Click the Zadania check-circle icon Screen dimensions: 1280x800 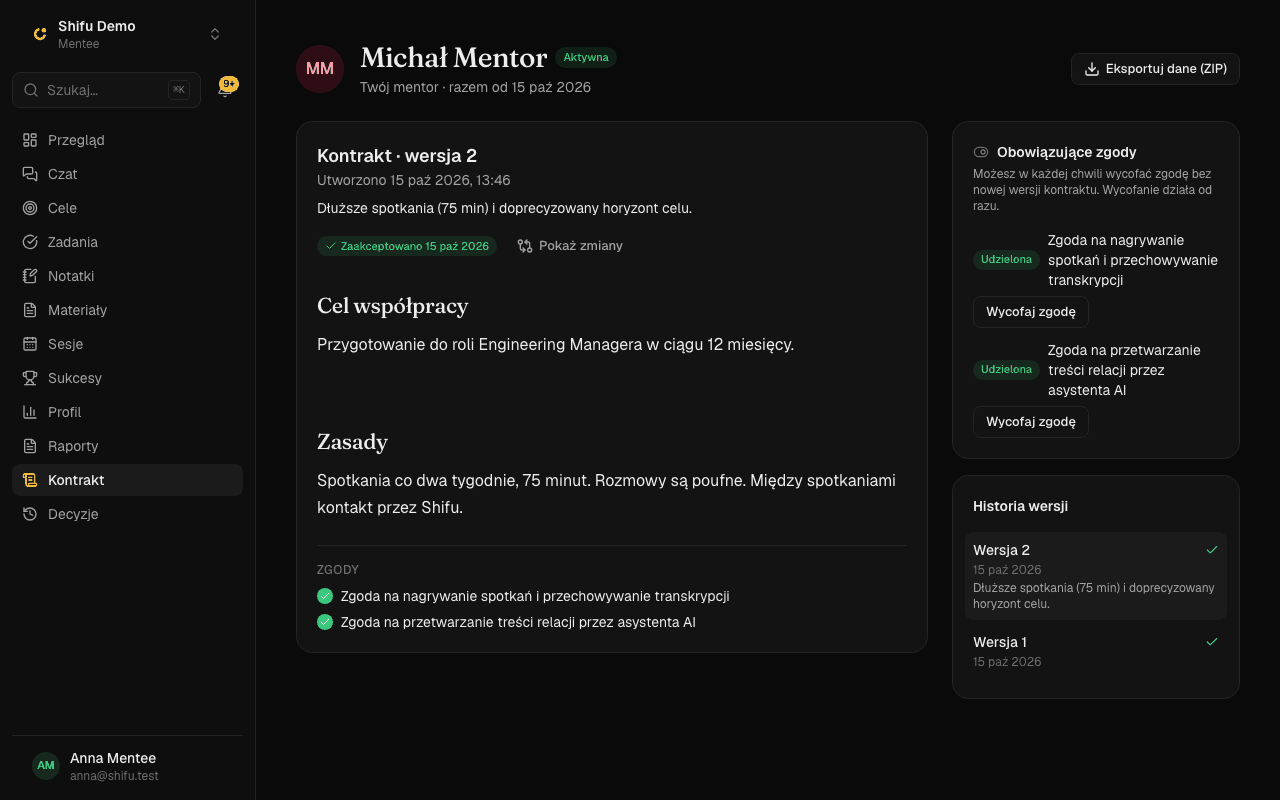(30, 242)
